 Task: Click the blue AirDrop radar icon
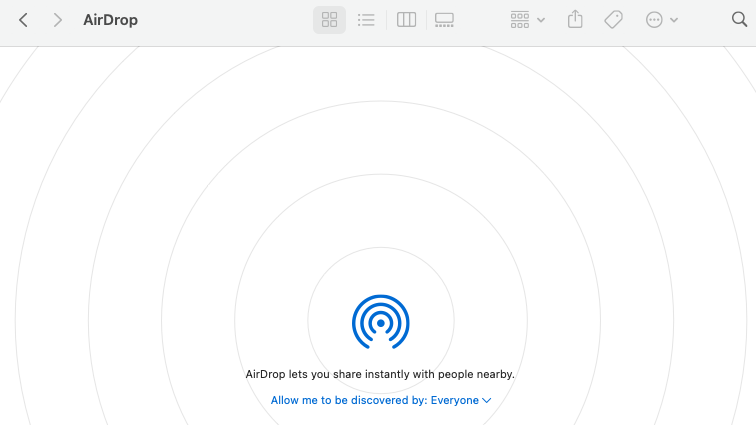pyautogui.click(x=380, y=321)
